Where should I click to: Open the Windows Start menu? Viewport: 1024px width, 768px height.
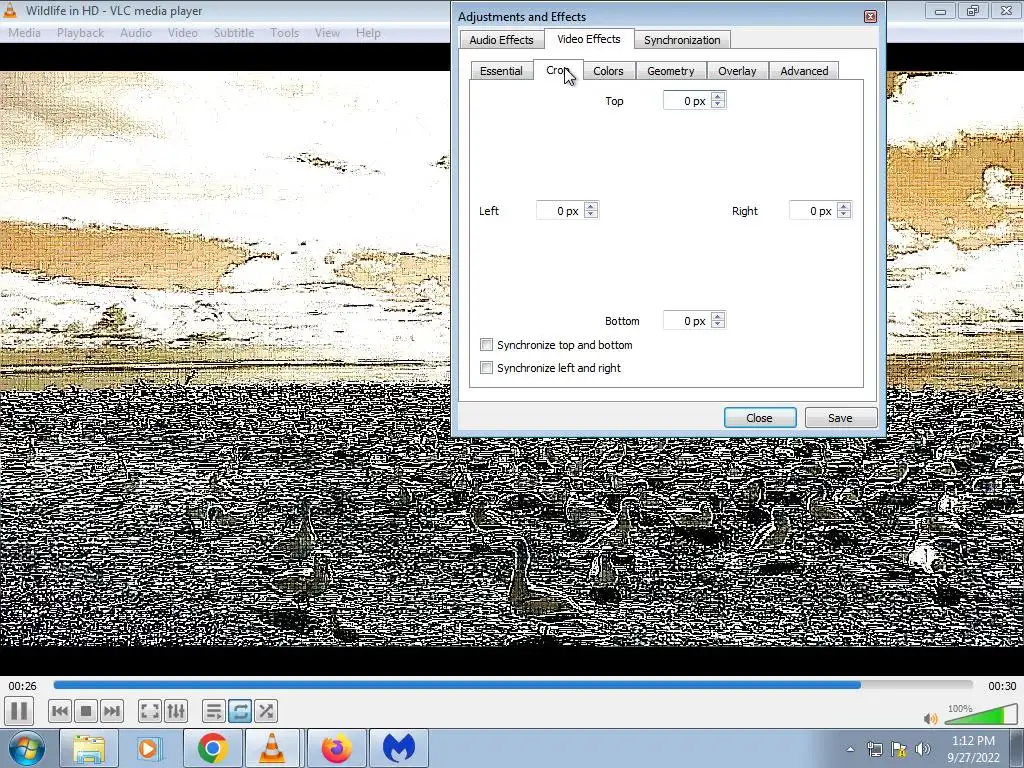tap(24, 748)
